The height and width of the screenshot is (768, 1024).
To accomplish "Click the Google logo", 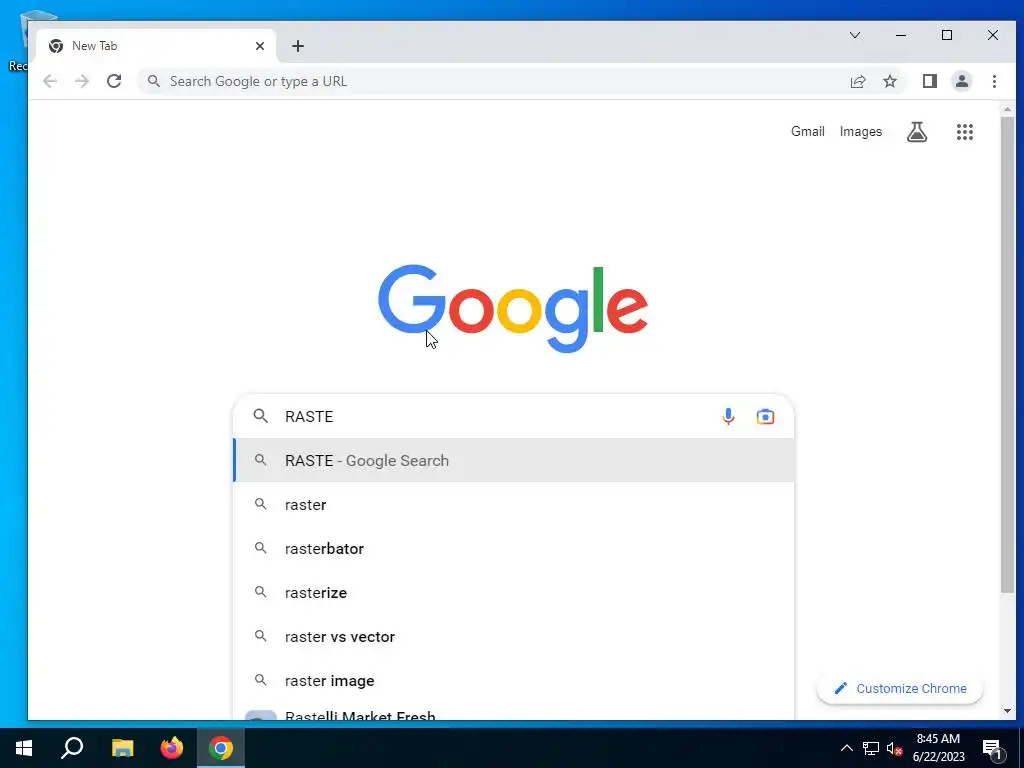I will (513, 308).
